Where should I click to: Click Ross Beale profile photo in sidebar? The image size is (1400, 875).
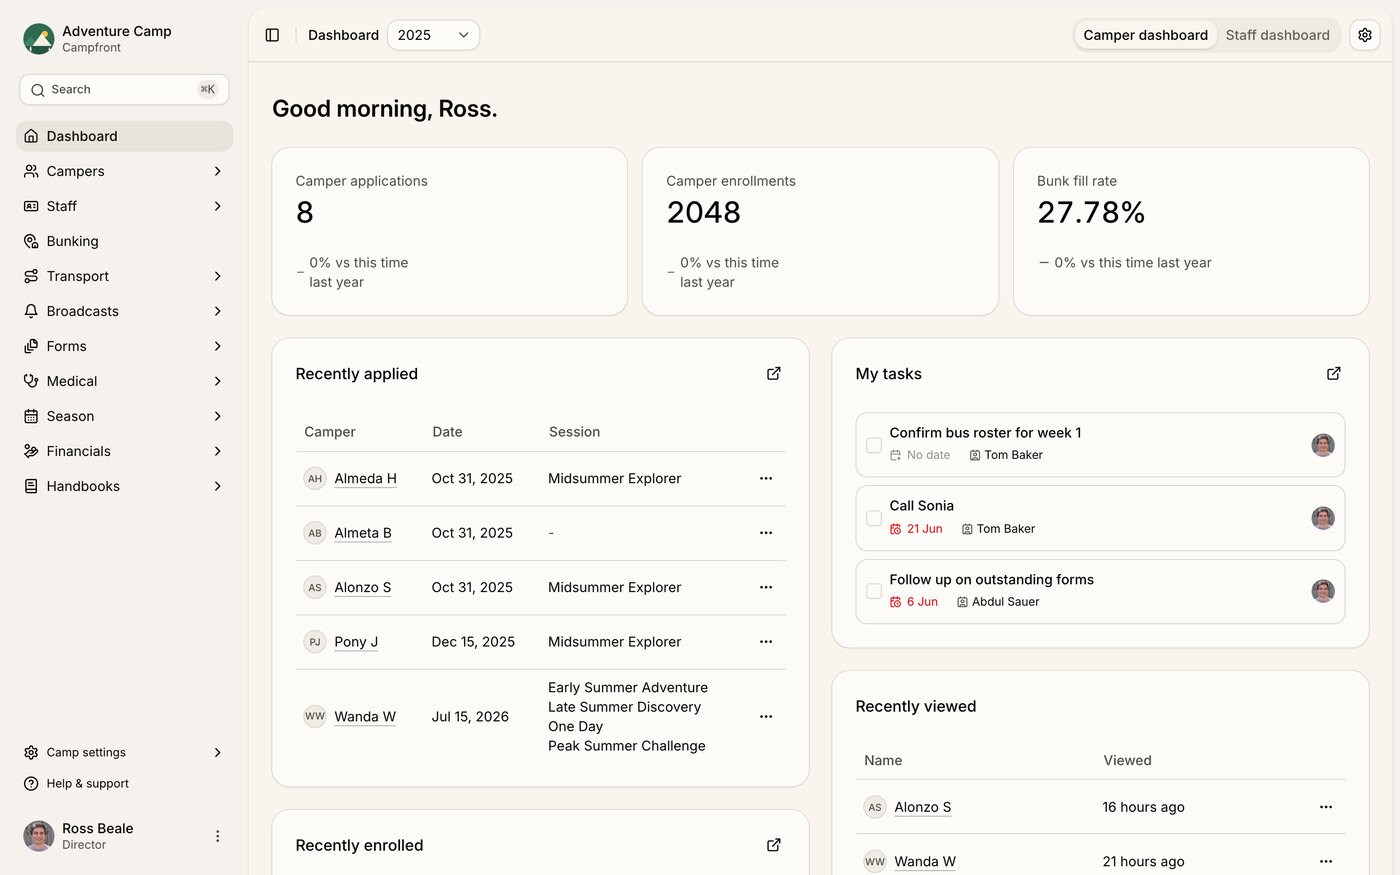point(39,836)
